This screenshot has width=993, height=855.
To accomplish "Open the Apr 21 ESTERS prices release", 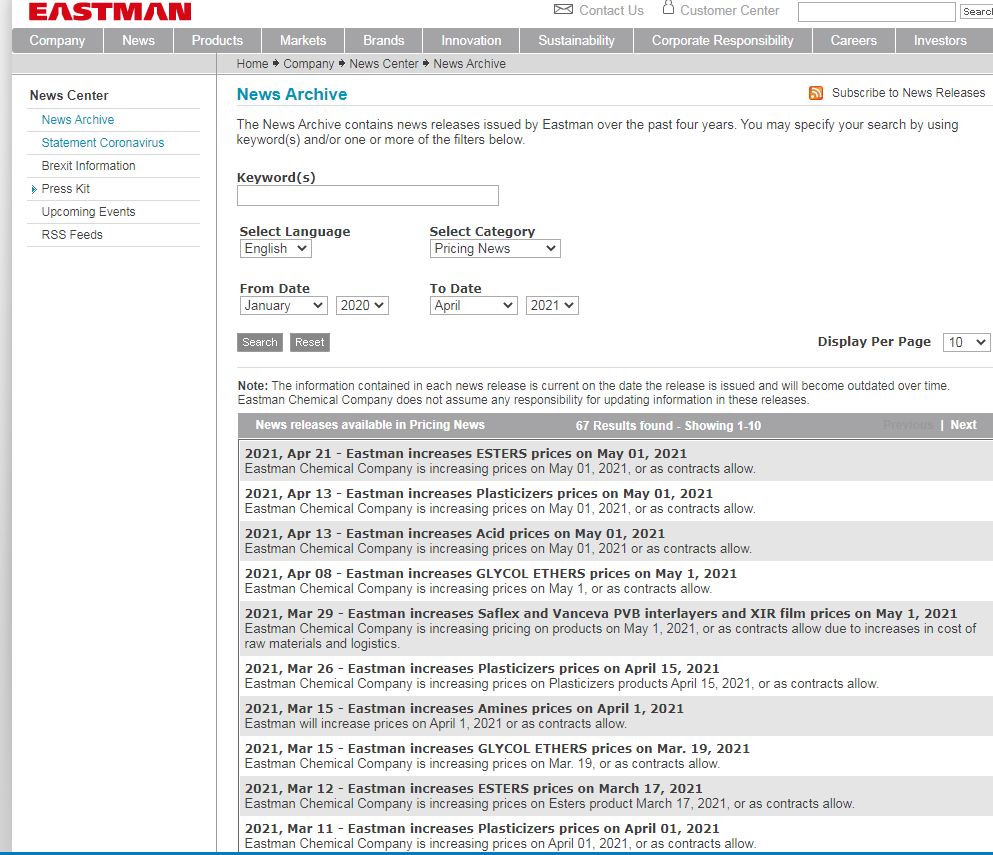I will coord(466,454).
